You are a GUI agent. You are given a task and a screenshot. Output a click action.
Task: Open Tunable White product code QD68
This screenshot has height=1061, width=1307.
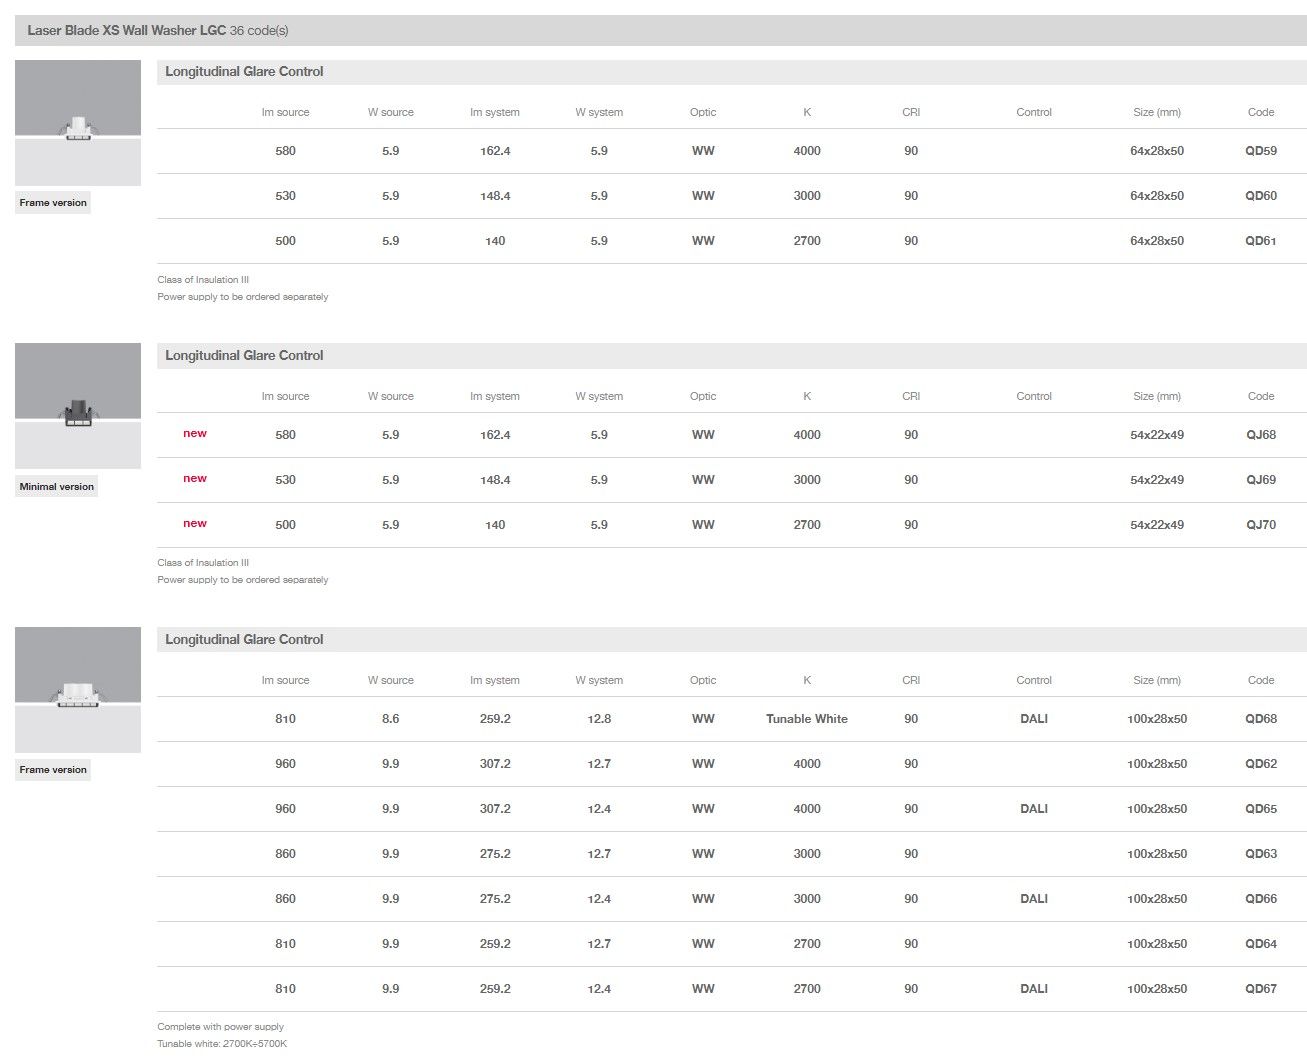tap(1260, 719)
